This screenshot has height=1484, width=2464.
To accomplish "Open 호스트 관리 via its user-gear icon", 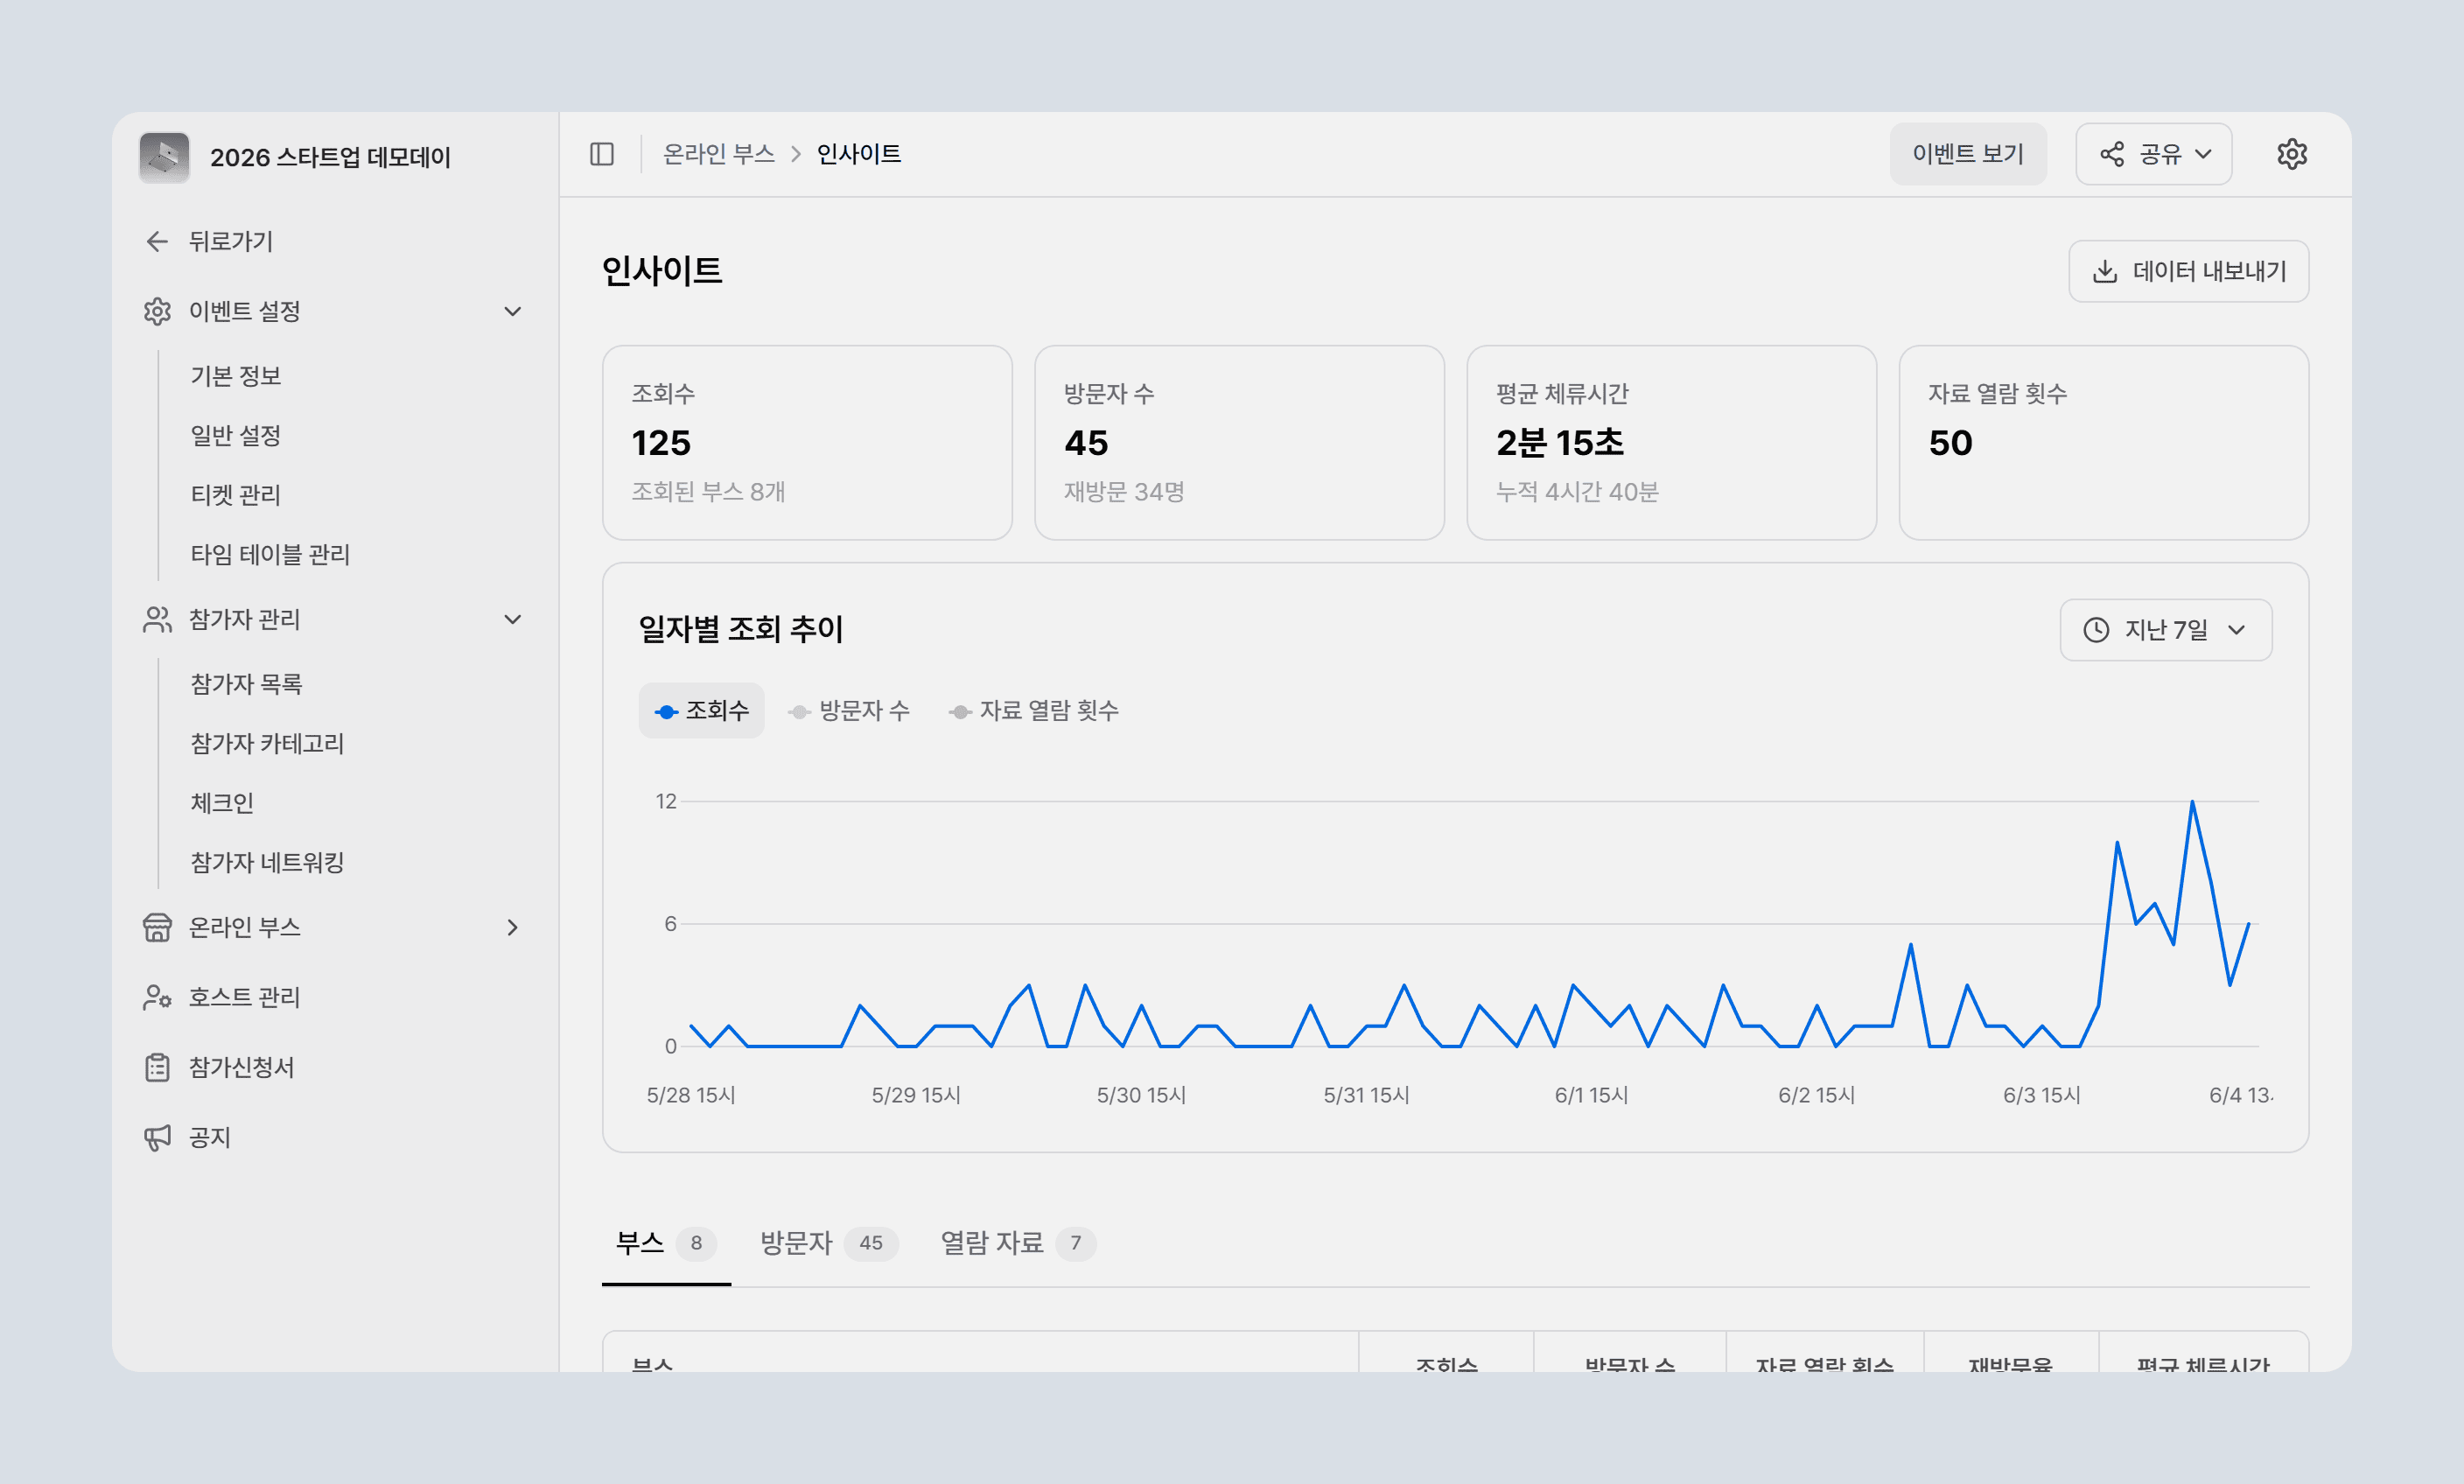I will tap(157, 998).
